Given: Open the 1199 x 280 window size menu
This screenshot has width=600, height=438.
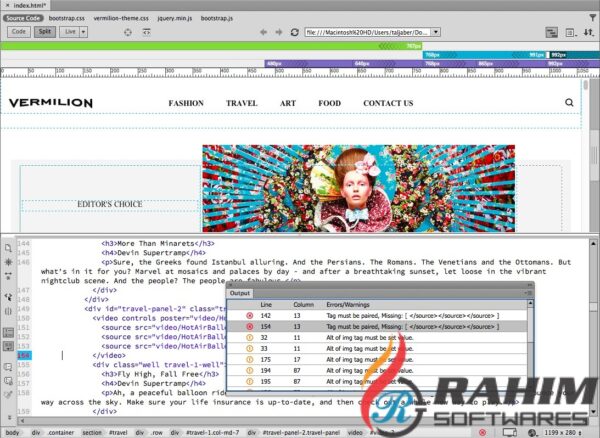Looking at the screenshot, I should coord(563,433).
